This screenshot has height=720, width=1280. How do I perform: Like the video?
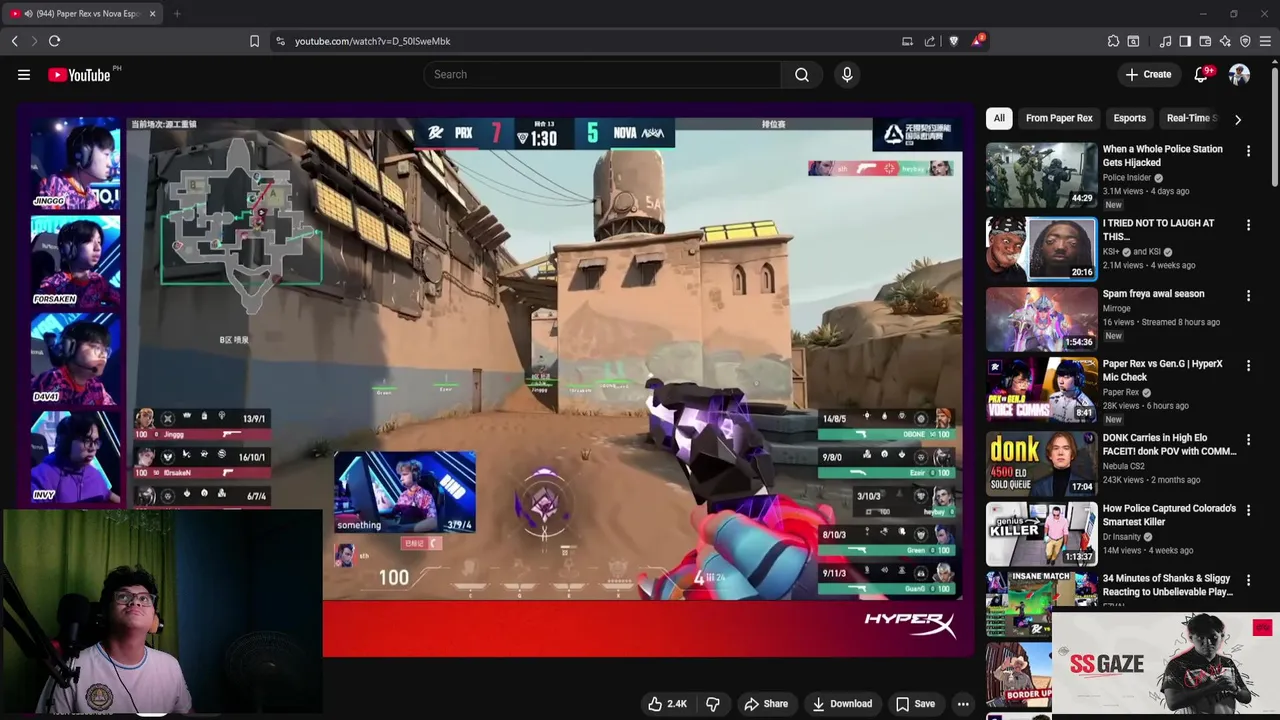667,704
